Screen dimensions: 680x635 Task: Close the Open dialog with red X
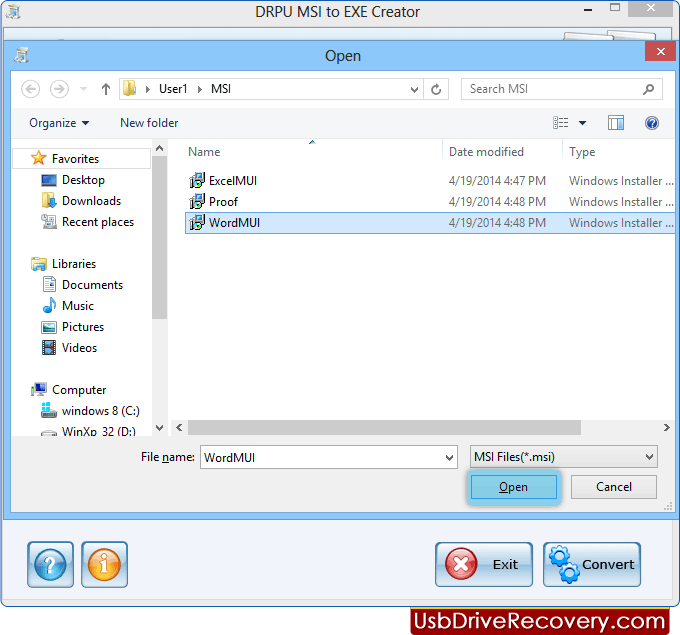pos(660,52)
